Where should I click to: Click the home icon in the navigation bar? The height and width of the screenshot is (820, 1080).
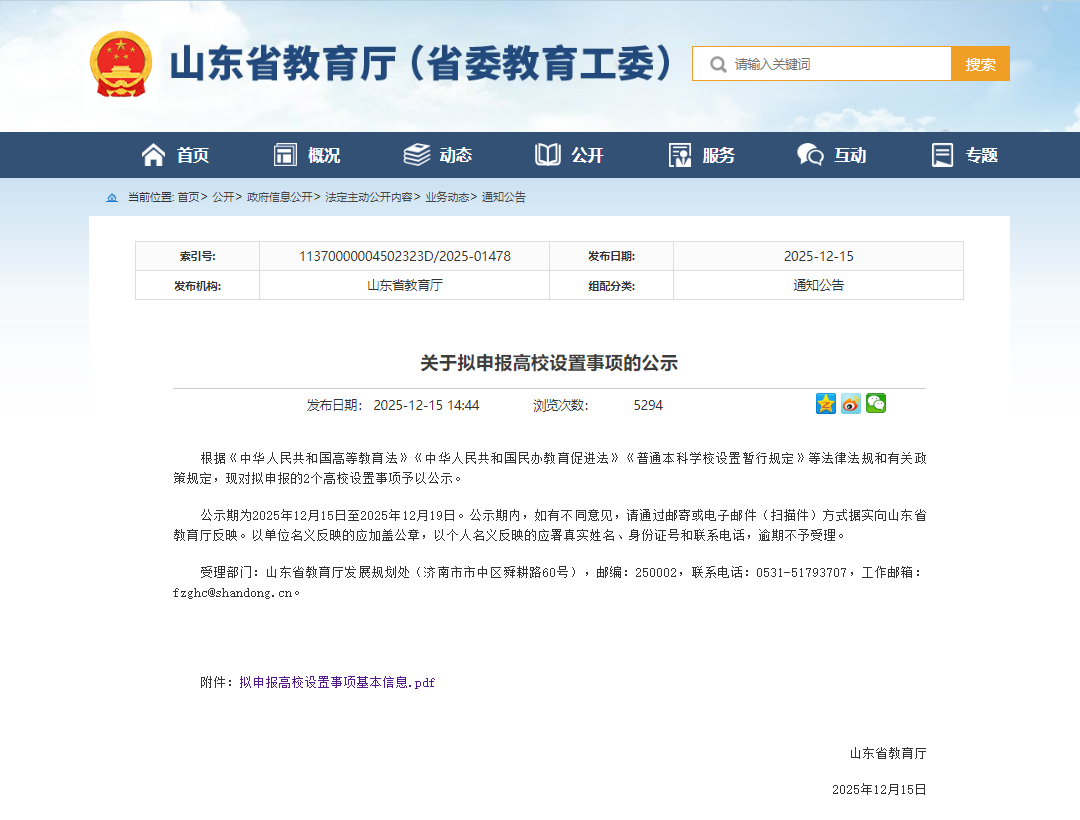[153, 154]
